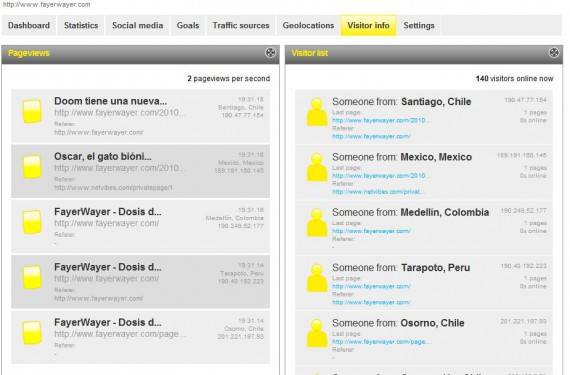Viewport: 570px width, 375px height.
Task: Open last page link of Santiago visitor
Action: [381, 120]
